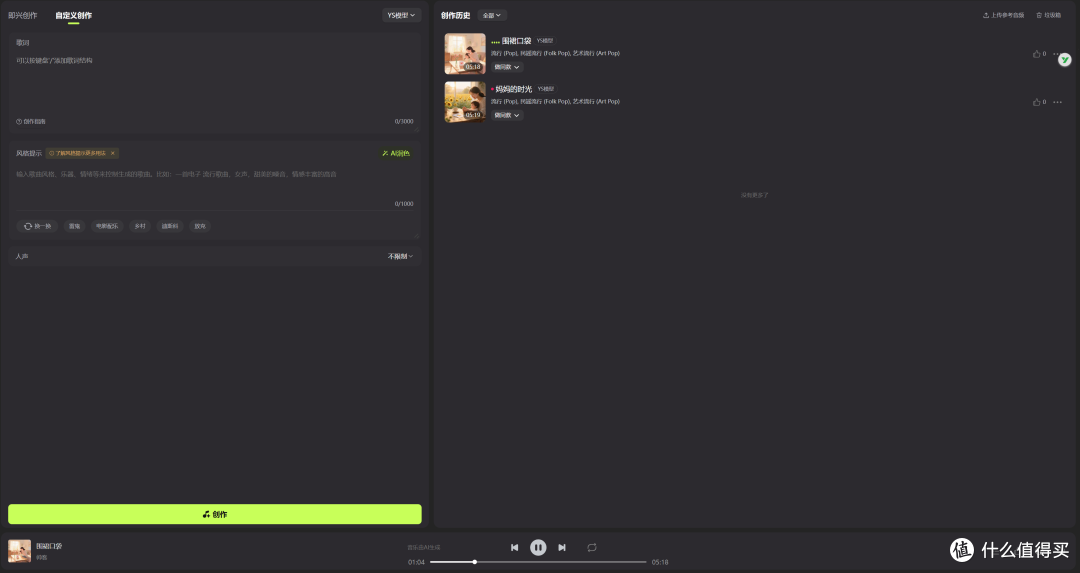Add the 放克 style tag
This screenshot has width=1080, height=573.
[x=200, y=226]
